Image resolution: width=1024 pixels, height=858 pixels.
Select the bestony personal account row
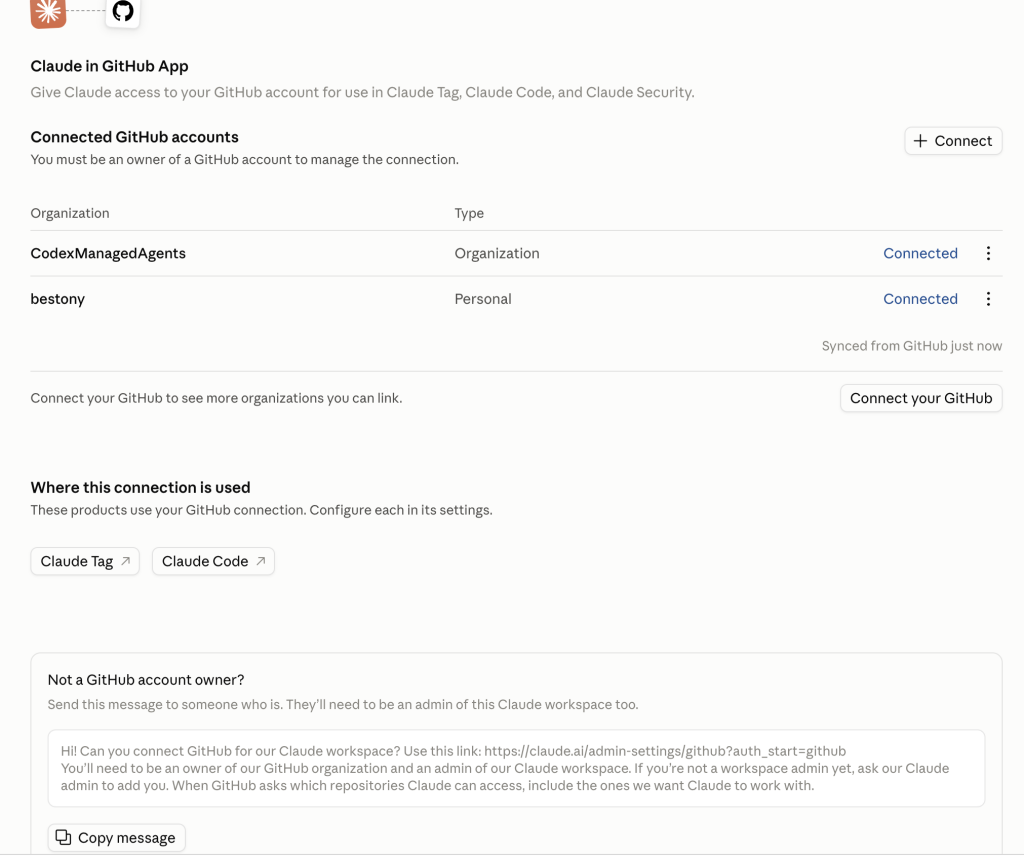click(516, 299)
